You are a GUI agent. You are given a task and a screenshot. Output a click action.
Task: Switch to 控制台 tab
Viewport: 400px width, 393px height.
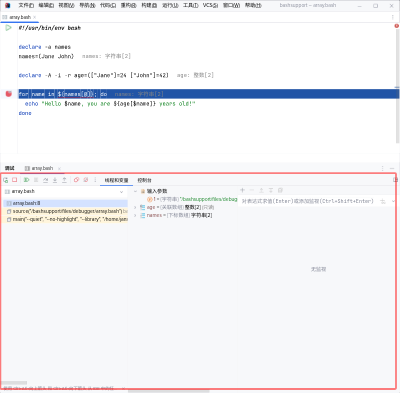(144, 180)
